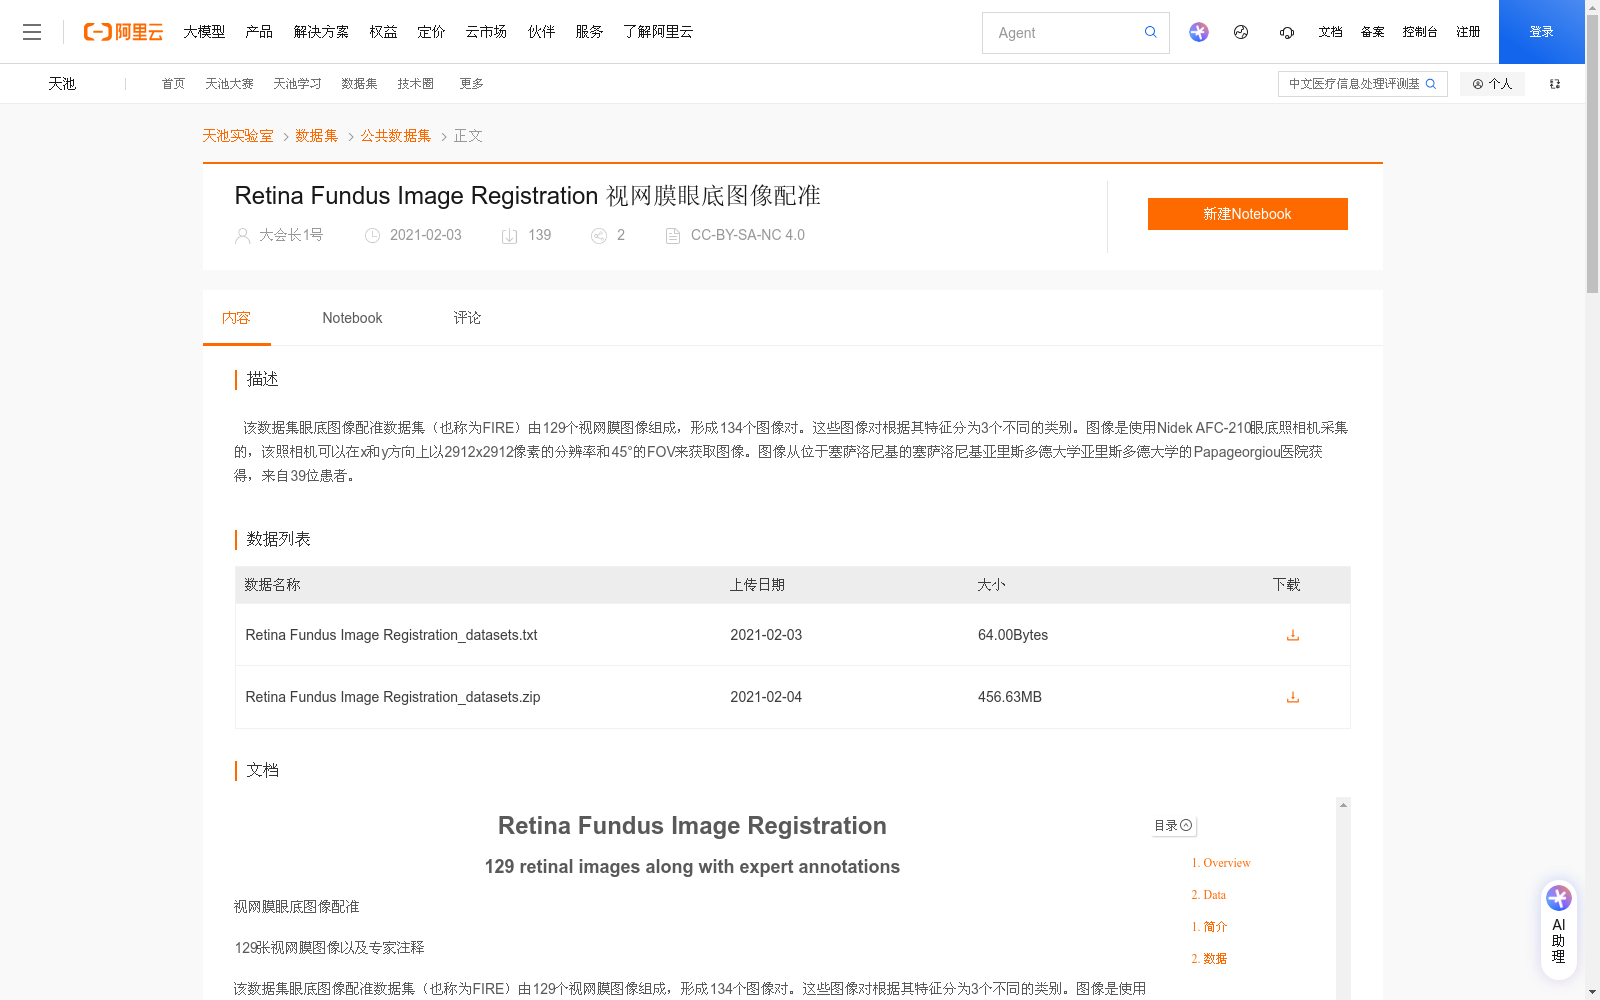
Task: Open the 服务 top menu
Action: point(589,32)
